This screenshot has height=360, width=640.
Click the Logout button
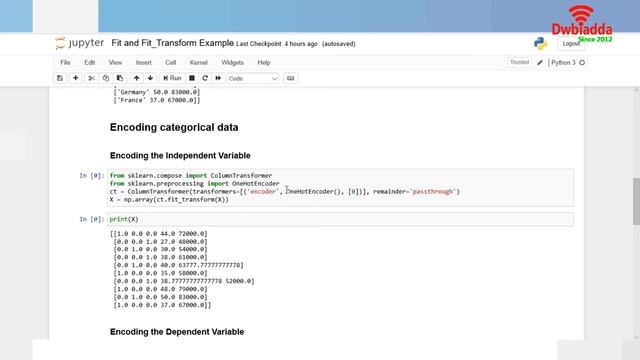point(571,44)
